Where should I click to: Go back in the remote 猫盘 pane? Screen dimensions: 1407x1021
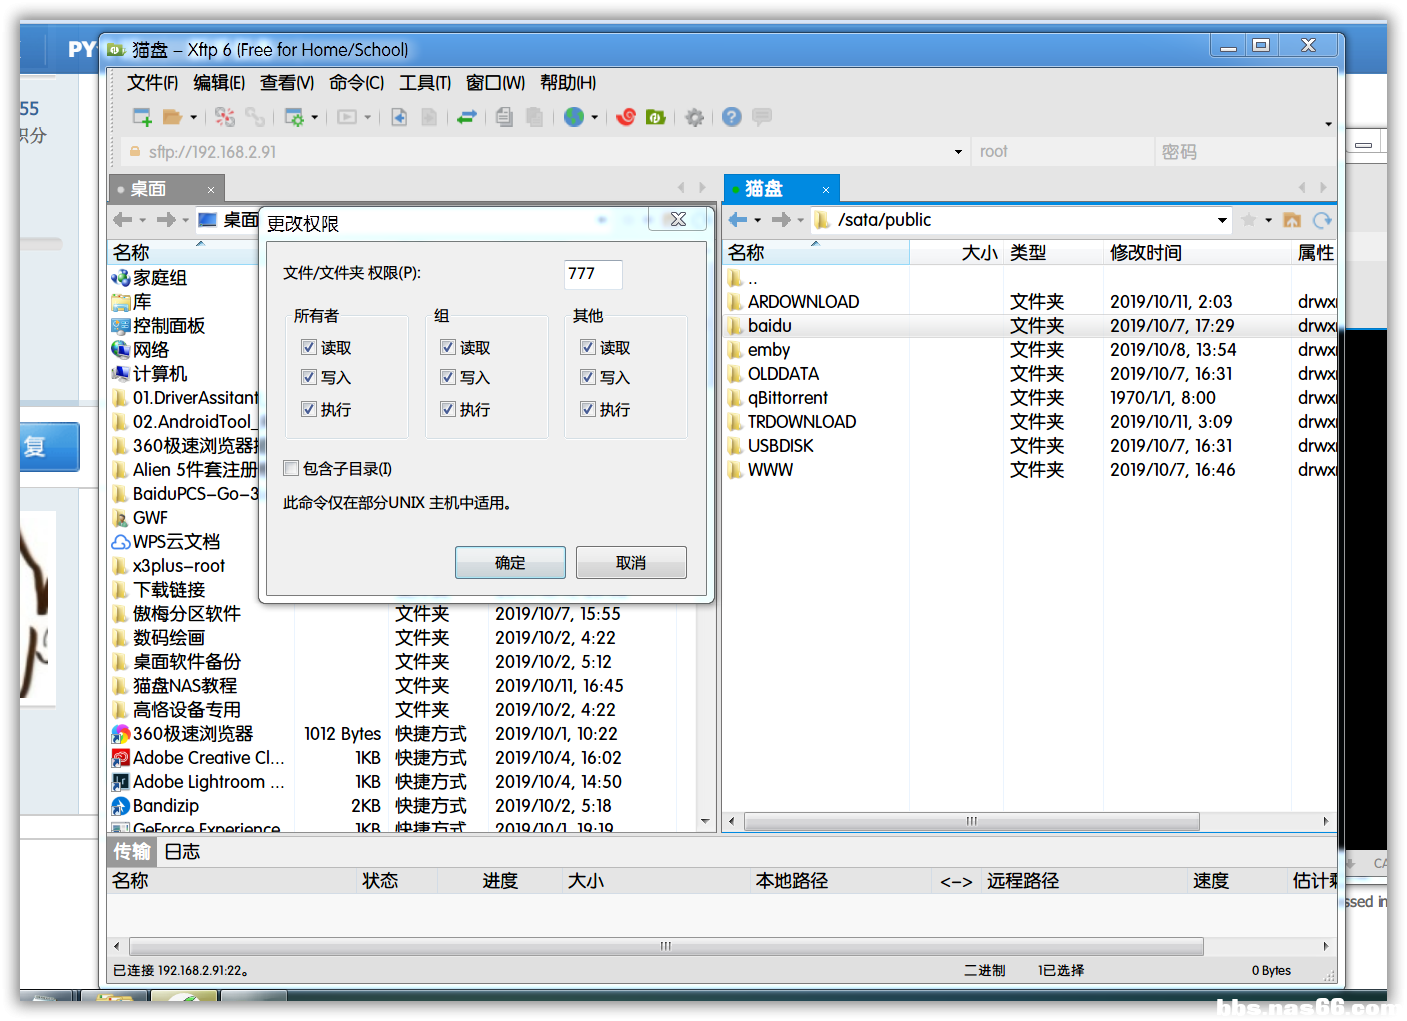tap(738, 220)
